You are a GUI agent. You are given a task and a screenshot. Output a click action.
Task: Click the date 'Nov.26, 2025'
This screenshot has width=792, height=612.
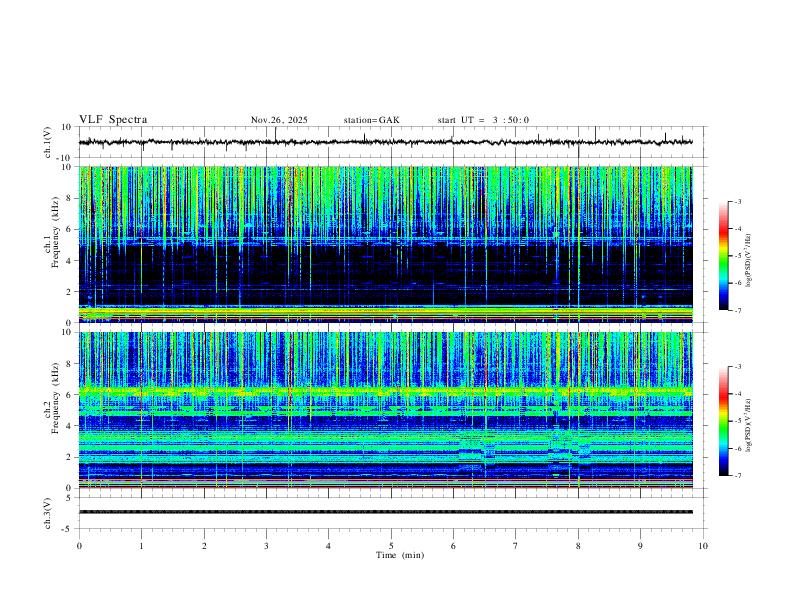point(279,120)
